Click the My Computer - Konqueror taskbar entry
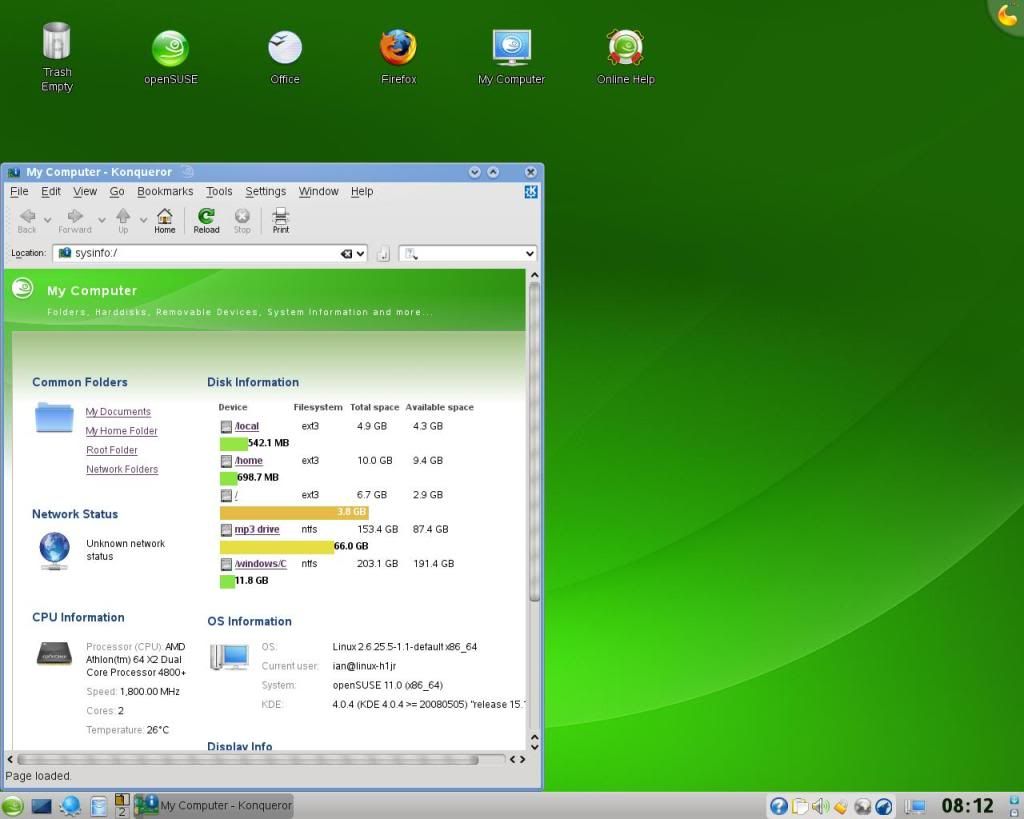Image resolution: width=1024 pixels, height=819 pixels. [214, 805]
